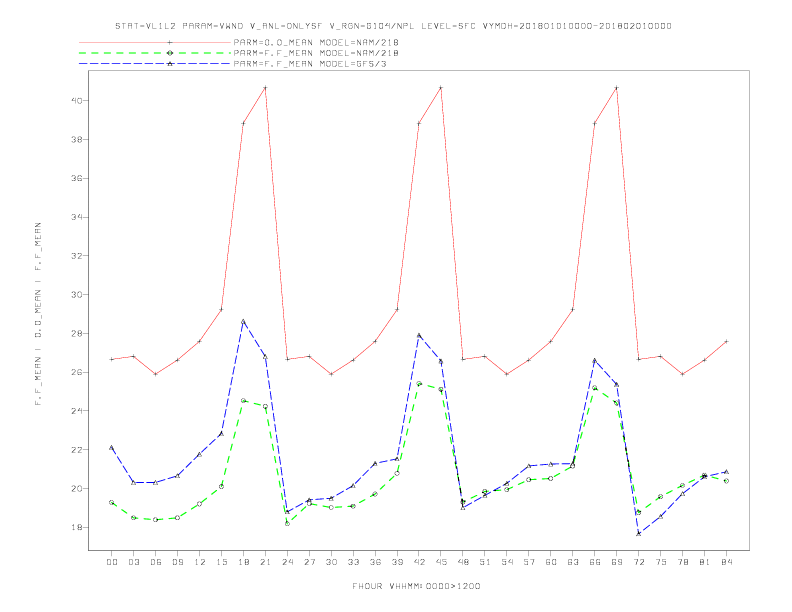
Task: Click the x-axis tick label 45
Action: point(441,562)
